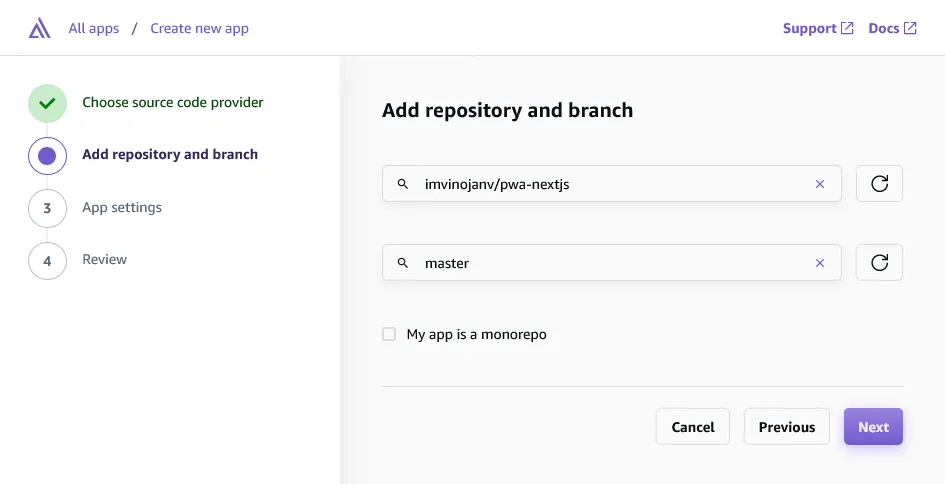Select the App settings step
Image resolution: width=945 pixels, height=484 pixels.
coord(122,207)
